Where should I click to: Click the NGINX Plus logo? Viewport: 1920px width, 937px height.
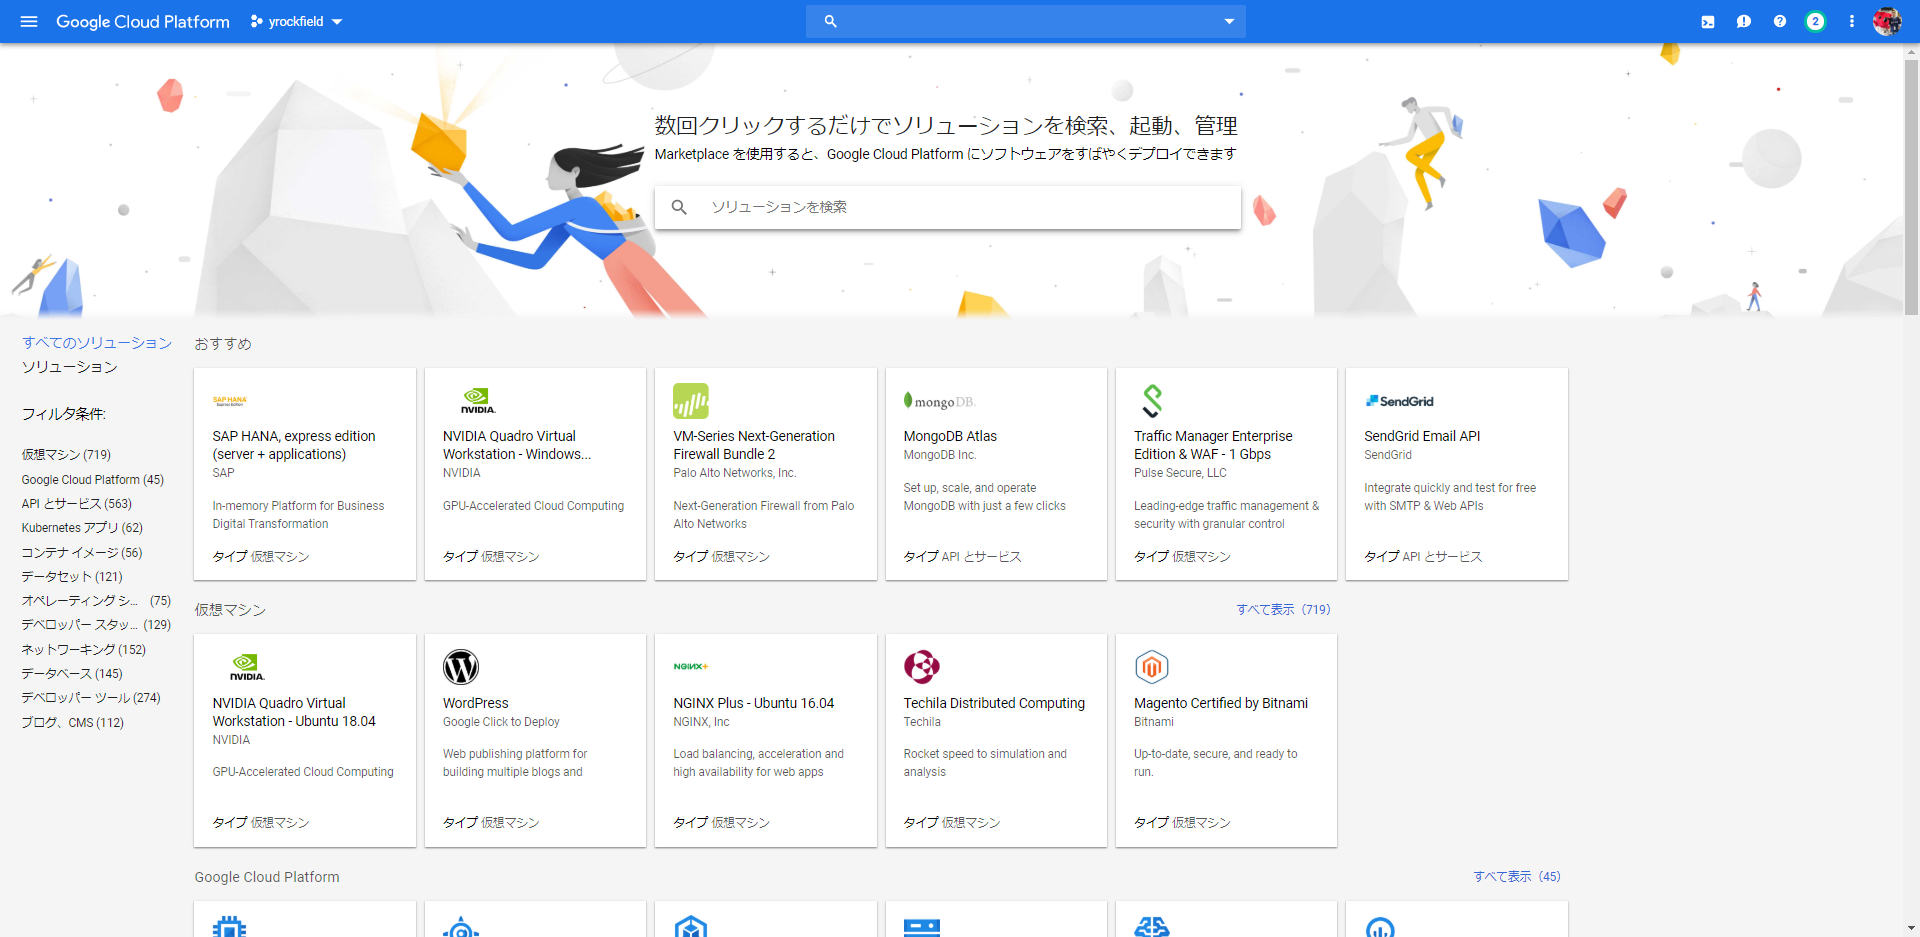[x=691, y=666]
